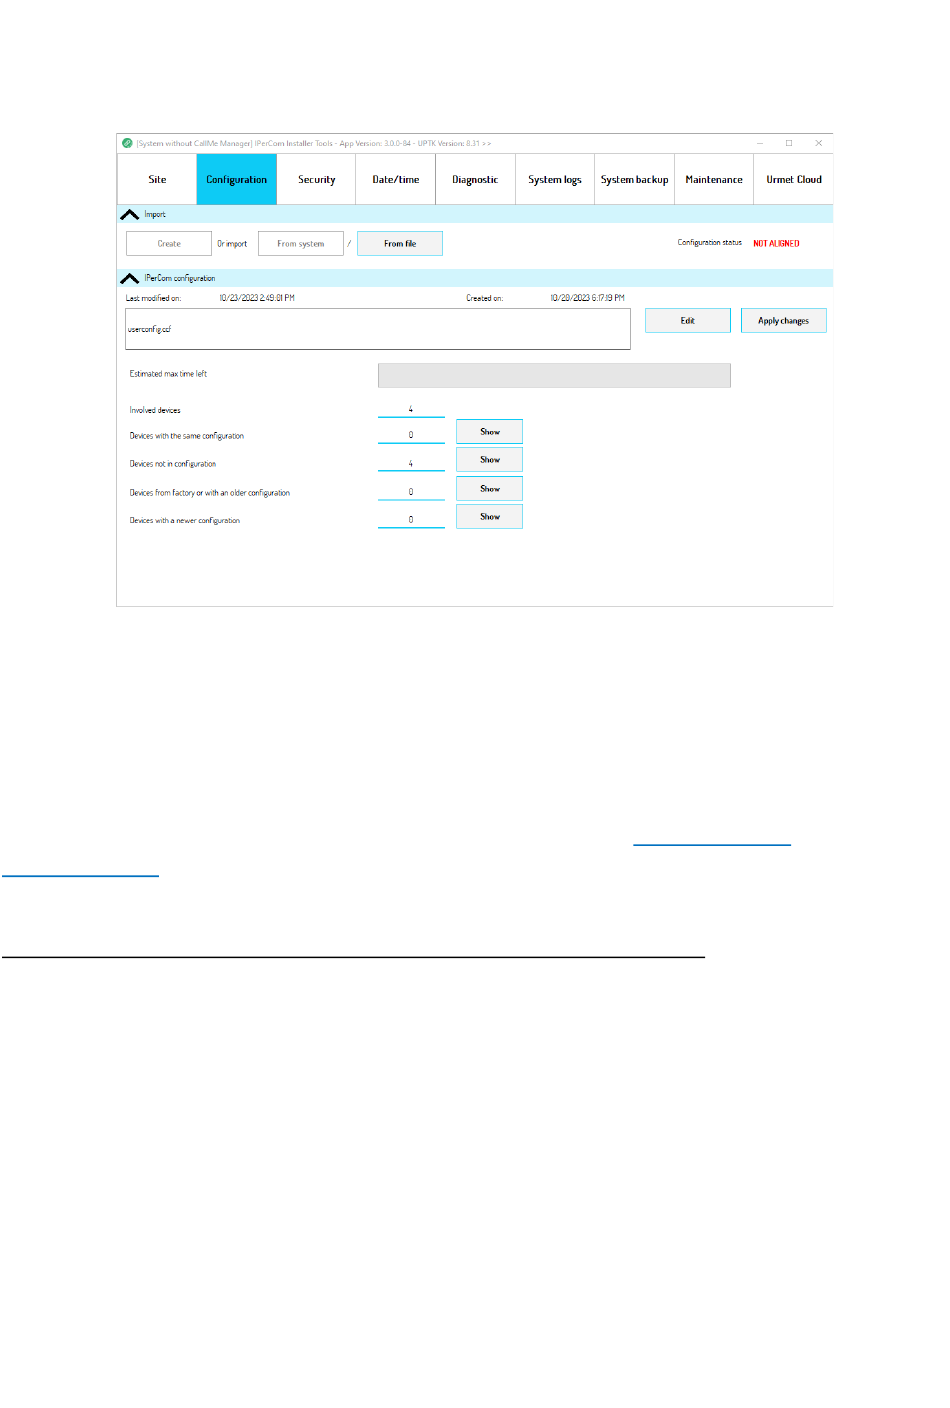Click the IPerCom configuration header label
950x1408 pixels.
pyautogui.click(x=180, y=279)
